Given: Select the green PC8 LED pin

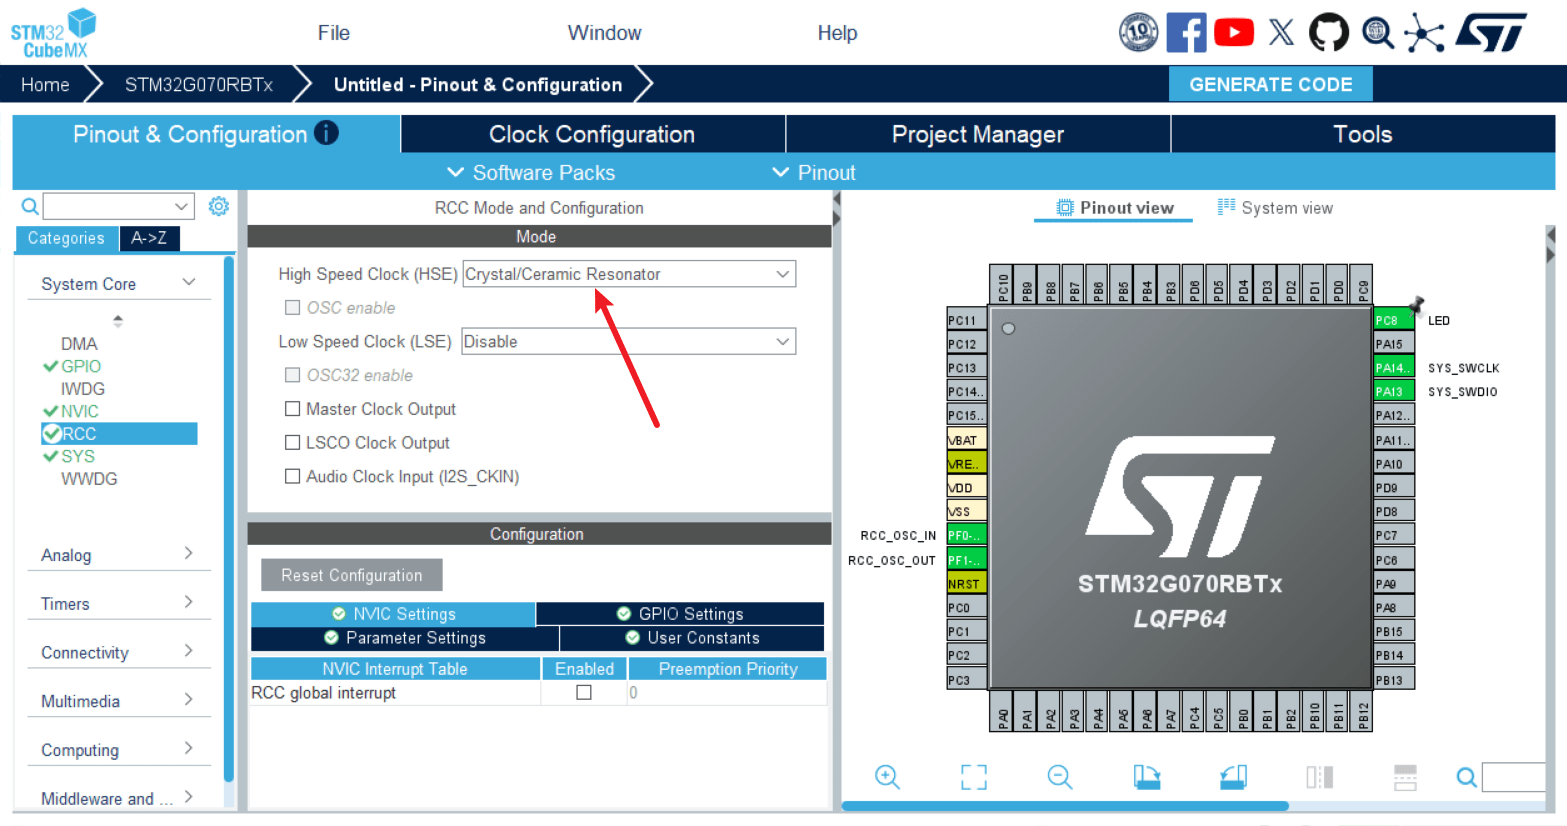Looking at the screenshot, I should coord(1392,321).
